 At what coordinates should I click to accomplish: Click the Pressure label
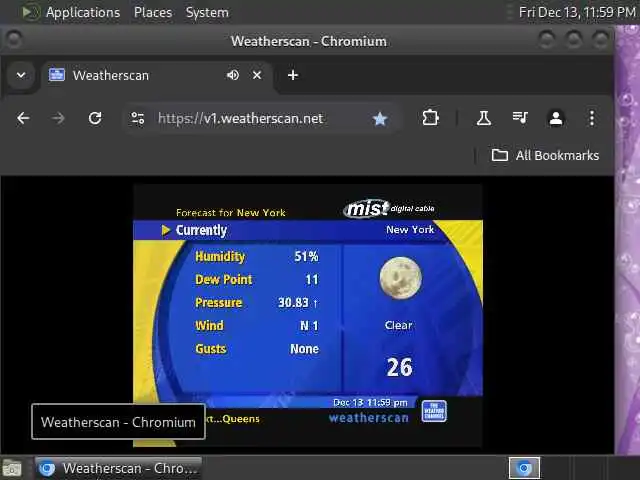tap(219, 302)
